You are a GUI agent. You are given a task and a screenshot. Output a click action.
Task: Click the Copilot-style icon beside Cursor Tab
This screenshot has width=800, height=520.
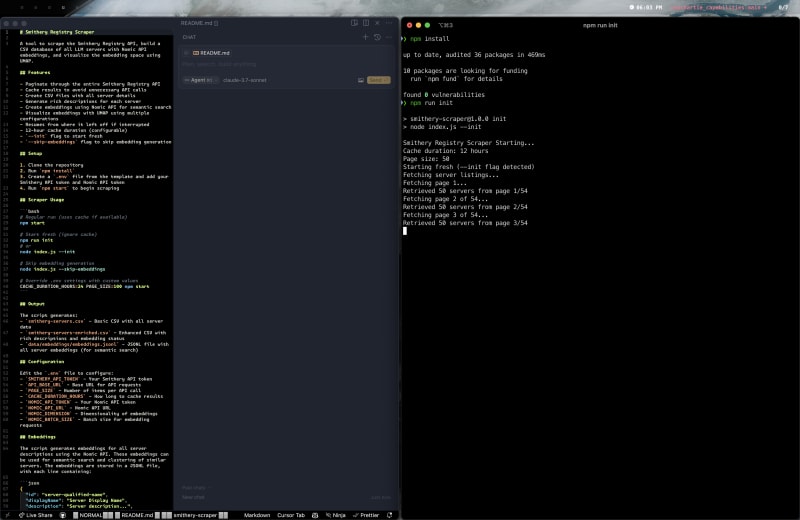(x=315, y=515)
